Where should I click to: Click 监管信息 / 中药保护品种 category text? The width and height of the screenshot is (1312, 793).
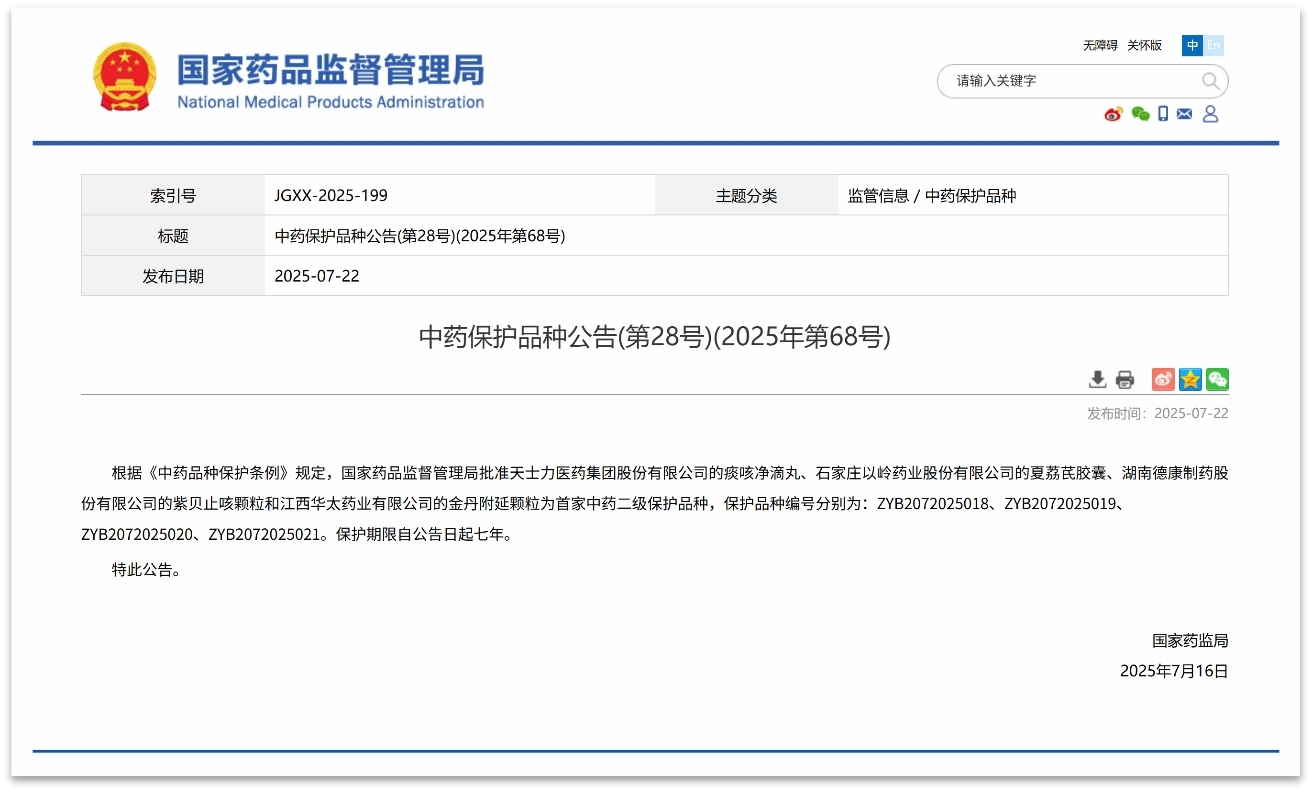pos(932,196)
